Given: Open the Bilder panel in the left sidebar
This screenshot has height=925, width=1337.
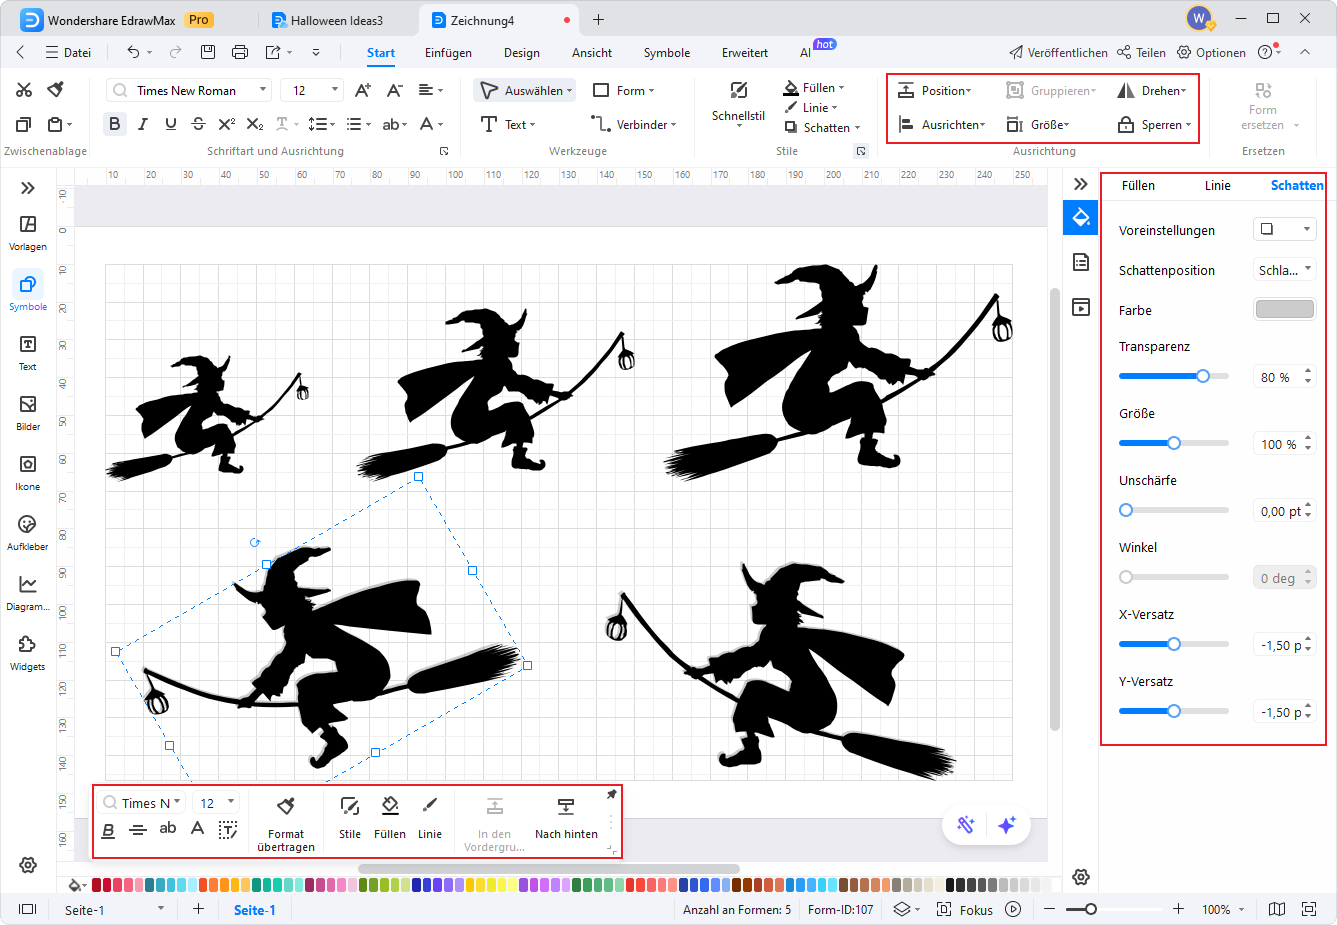Looking at the screenshot, I should (27, 411).
